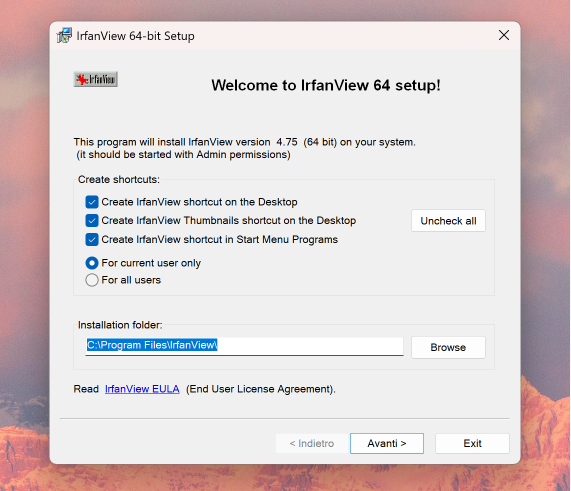Viewport: 571px width, 491px height.
Task: Disable the Start Menu Programs shortcut checkbox
Action: [x=92, y=239]
